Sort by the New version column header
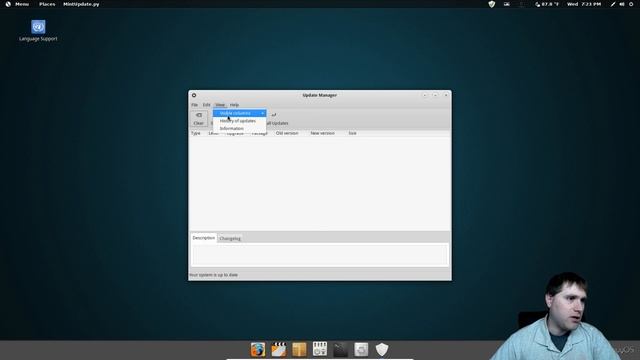The height and width of the screenshot is (360, 640). click(322, 133)
